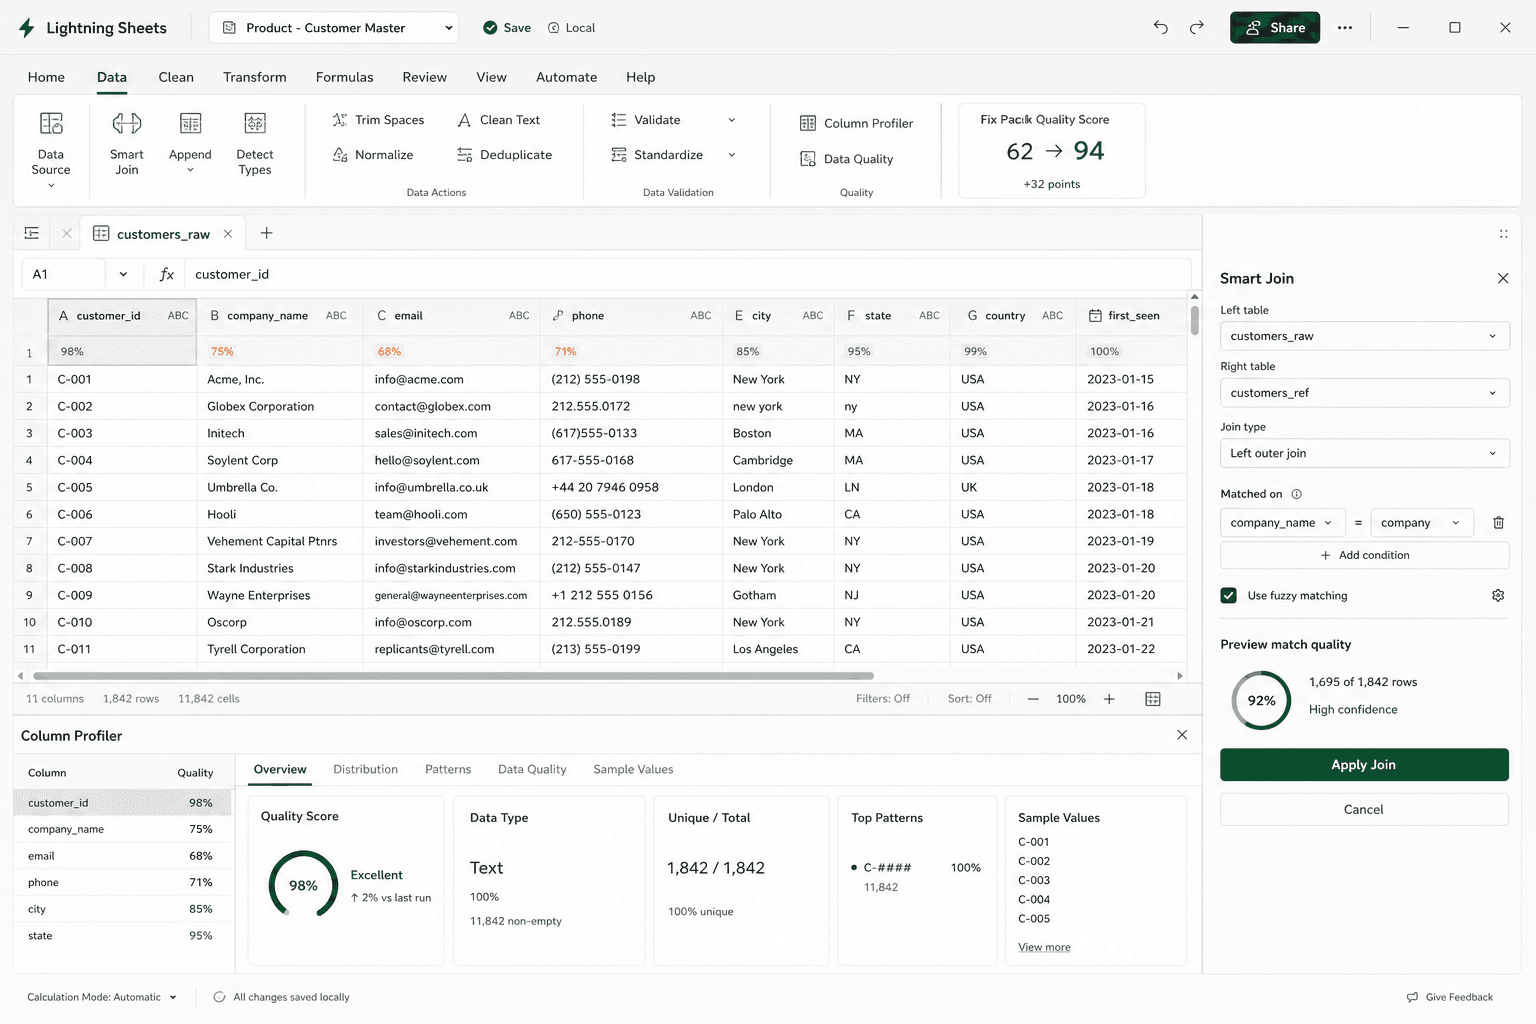
Task: Click Apply Join button
Action: [1364, 765]
